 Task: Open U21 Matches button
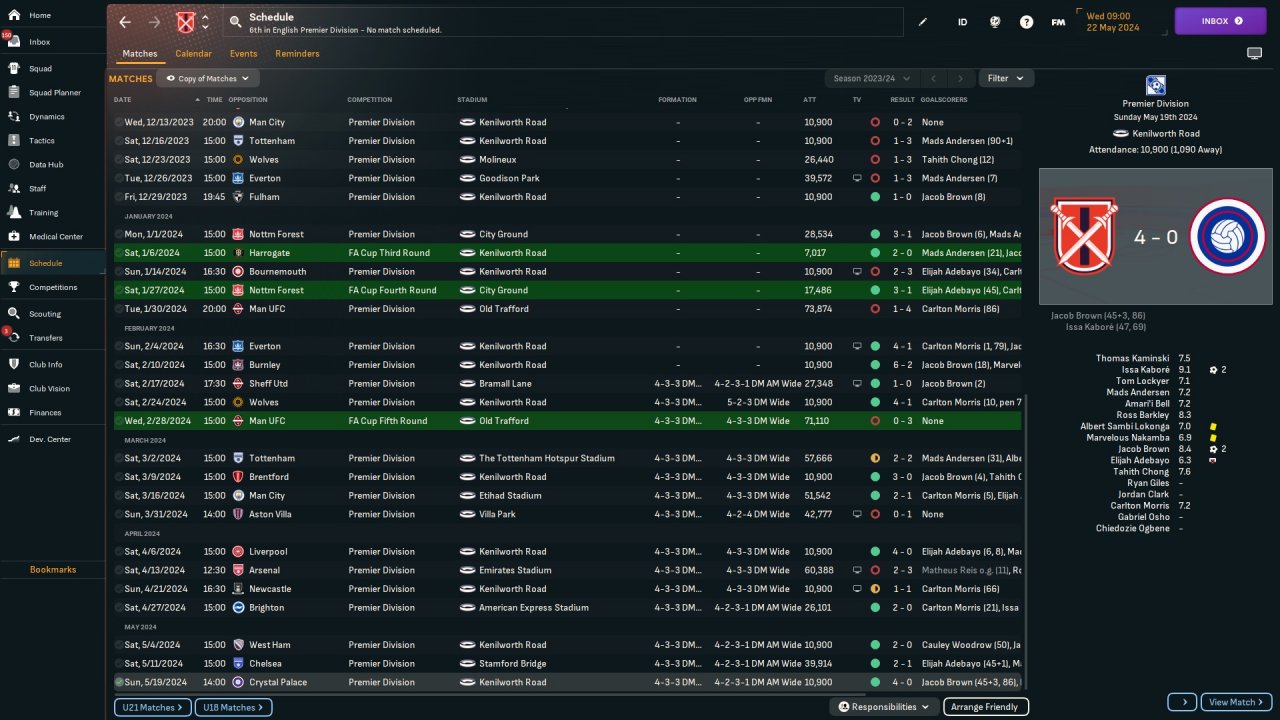151,708
